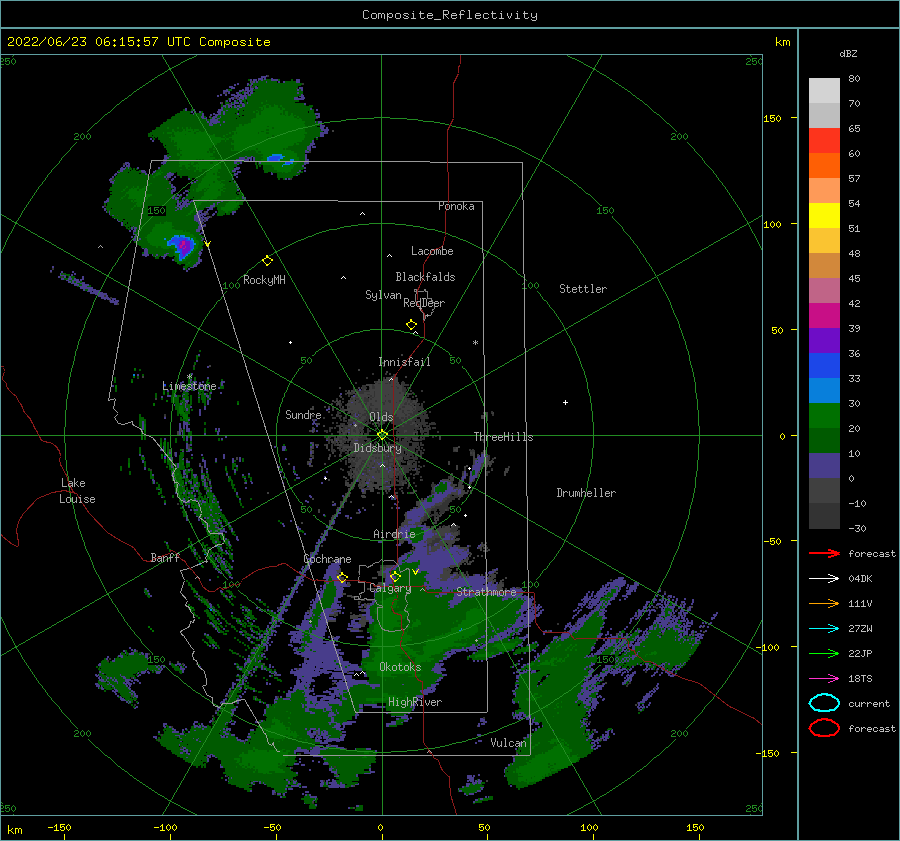The image size is (900, 841).
Task: Click the Sylvan label
Action: pos(383,295)
